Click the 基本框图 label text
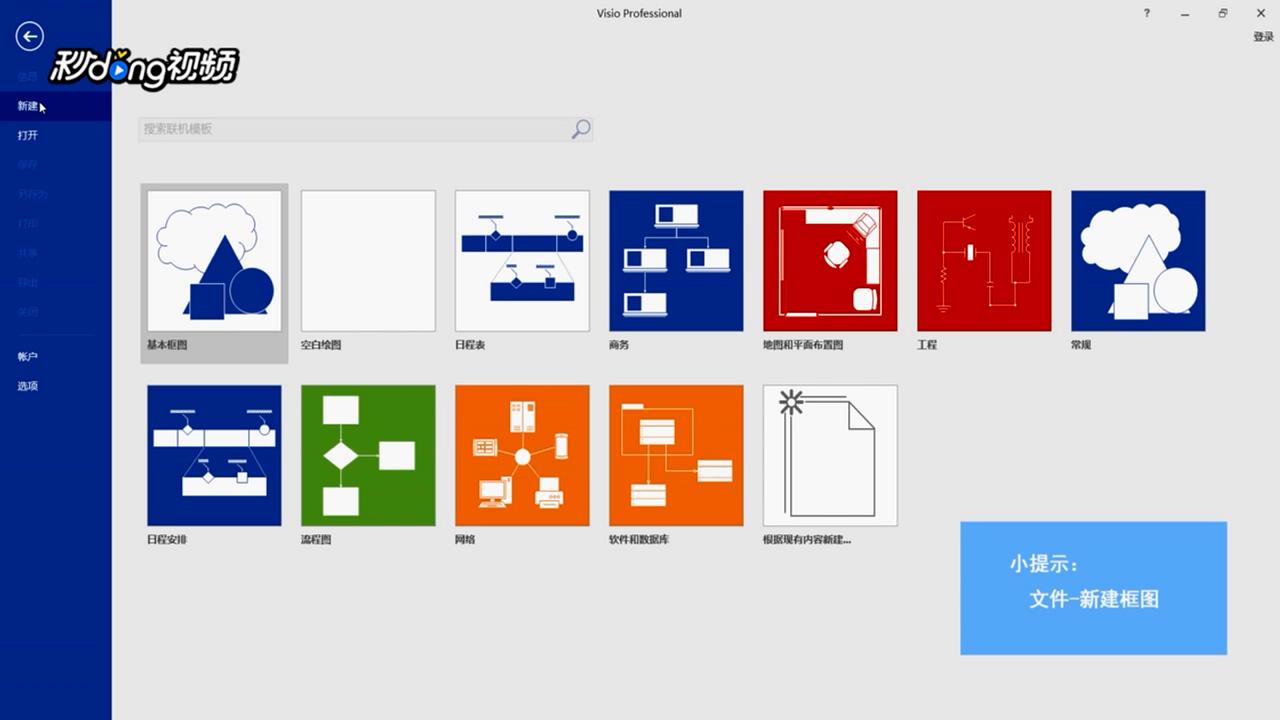This screenshot has width=1280, height=720. coord(167,345)
